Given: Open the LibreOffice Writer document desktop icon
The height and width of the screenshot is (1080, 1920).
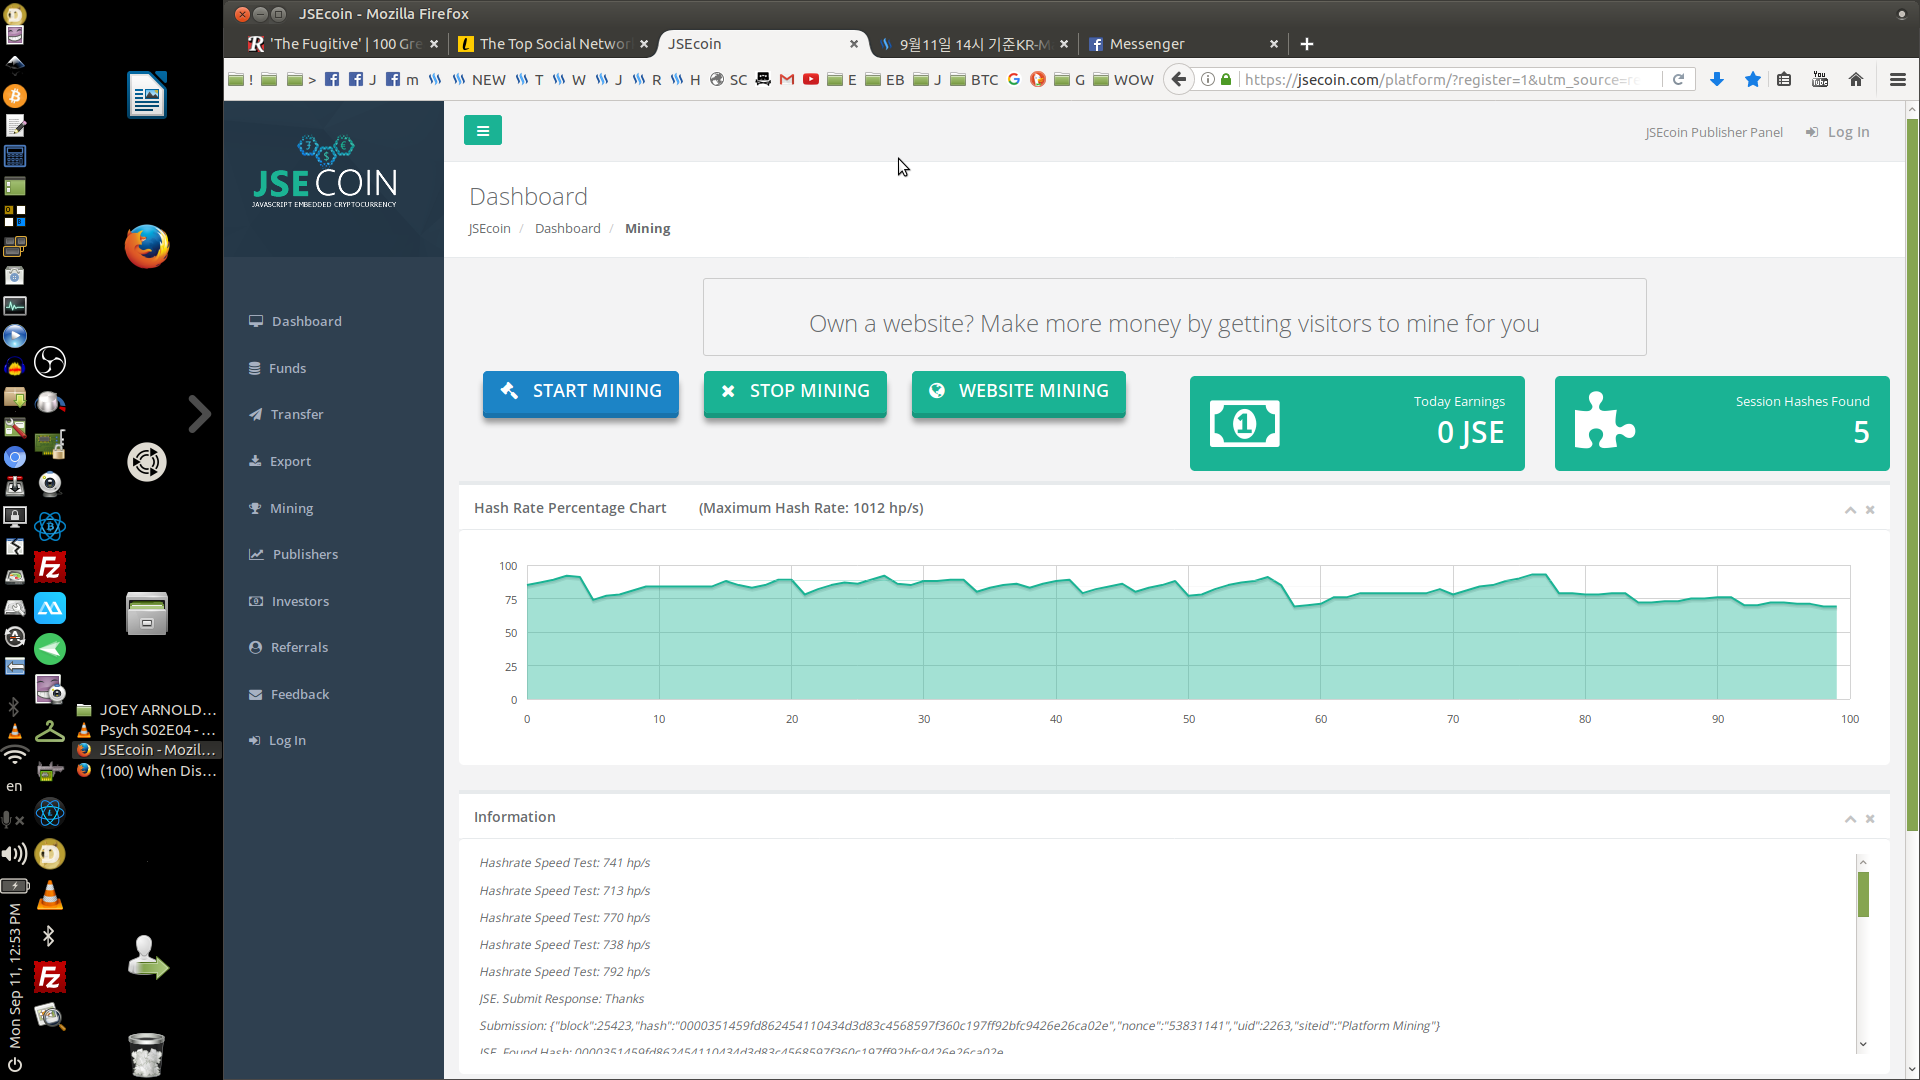Looking at the screenshot, I should coord(147,95).
